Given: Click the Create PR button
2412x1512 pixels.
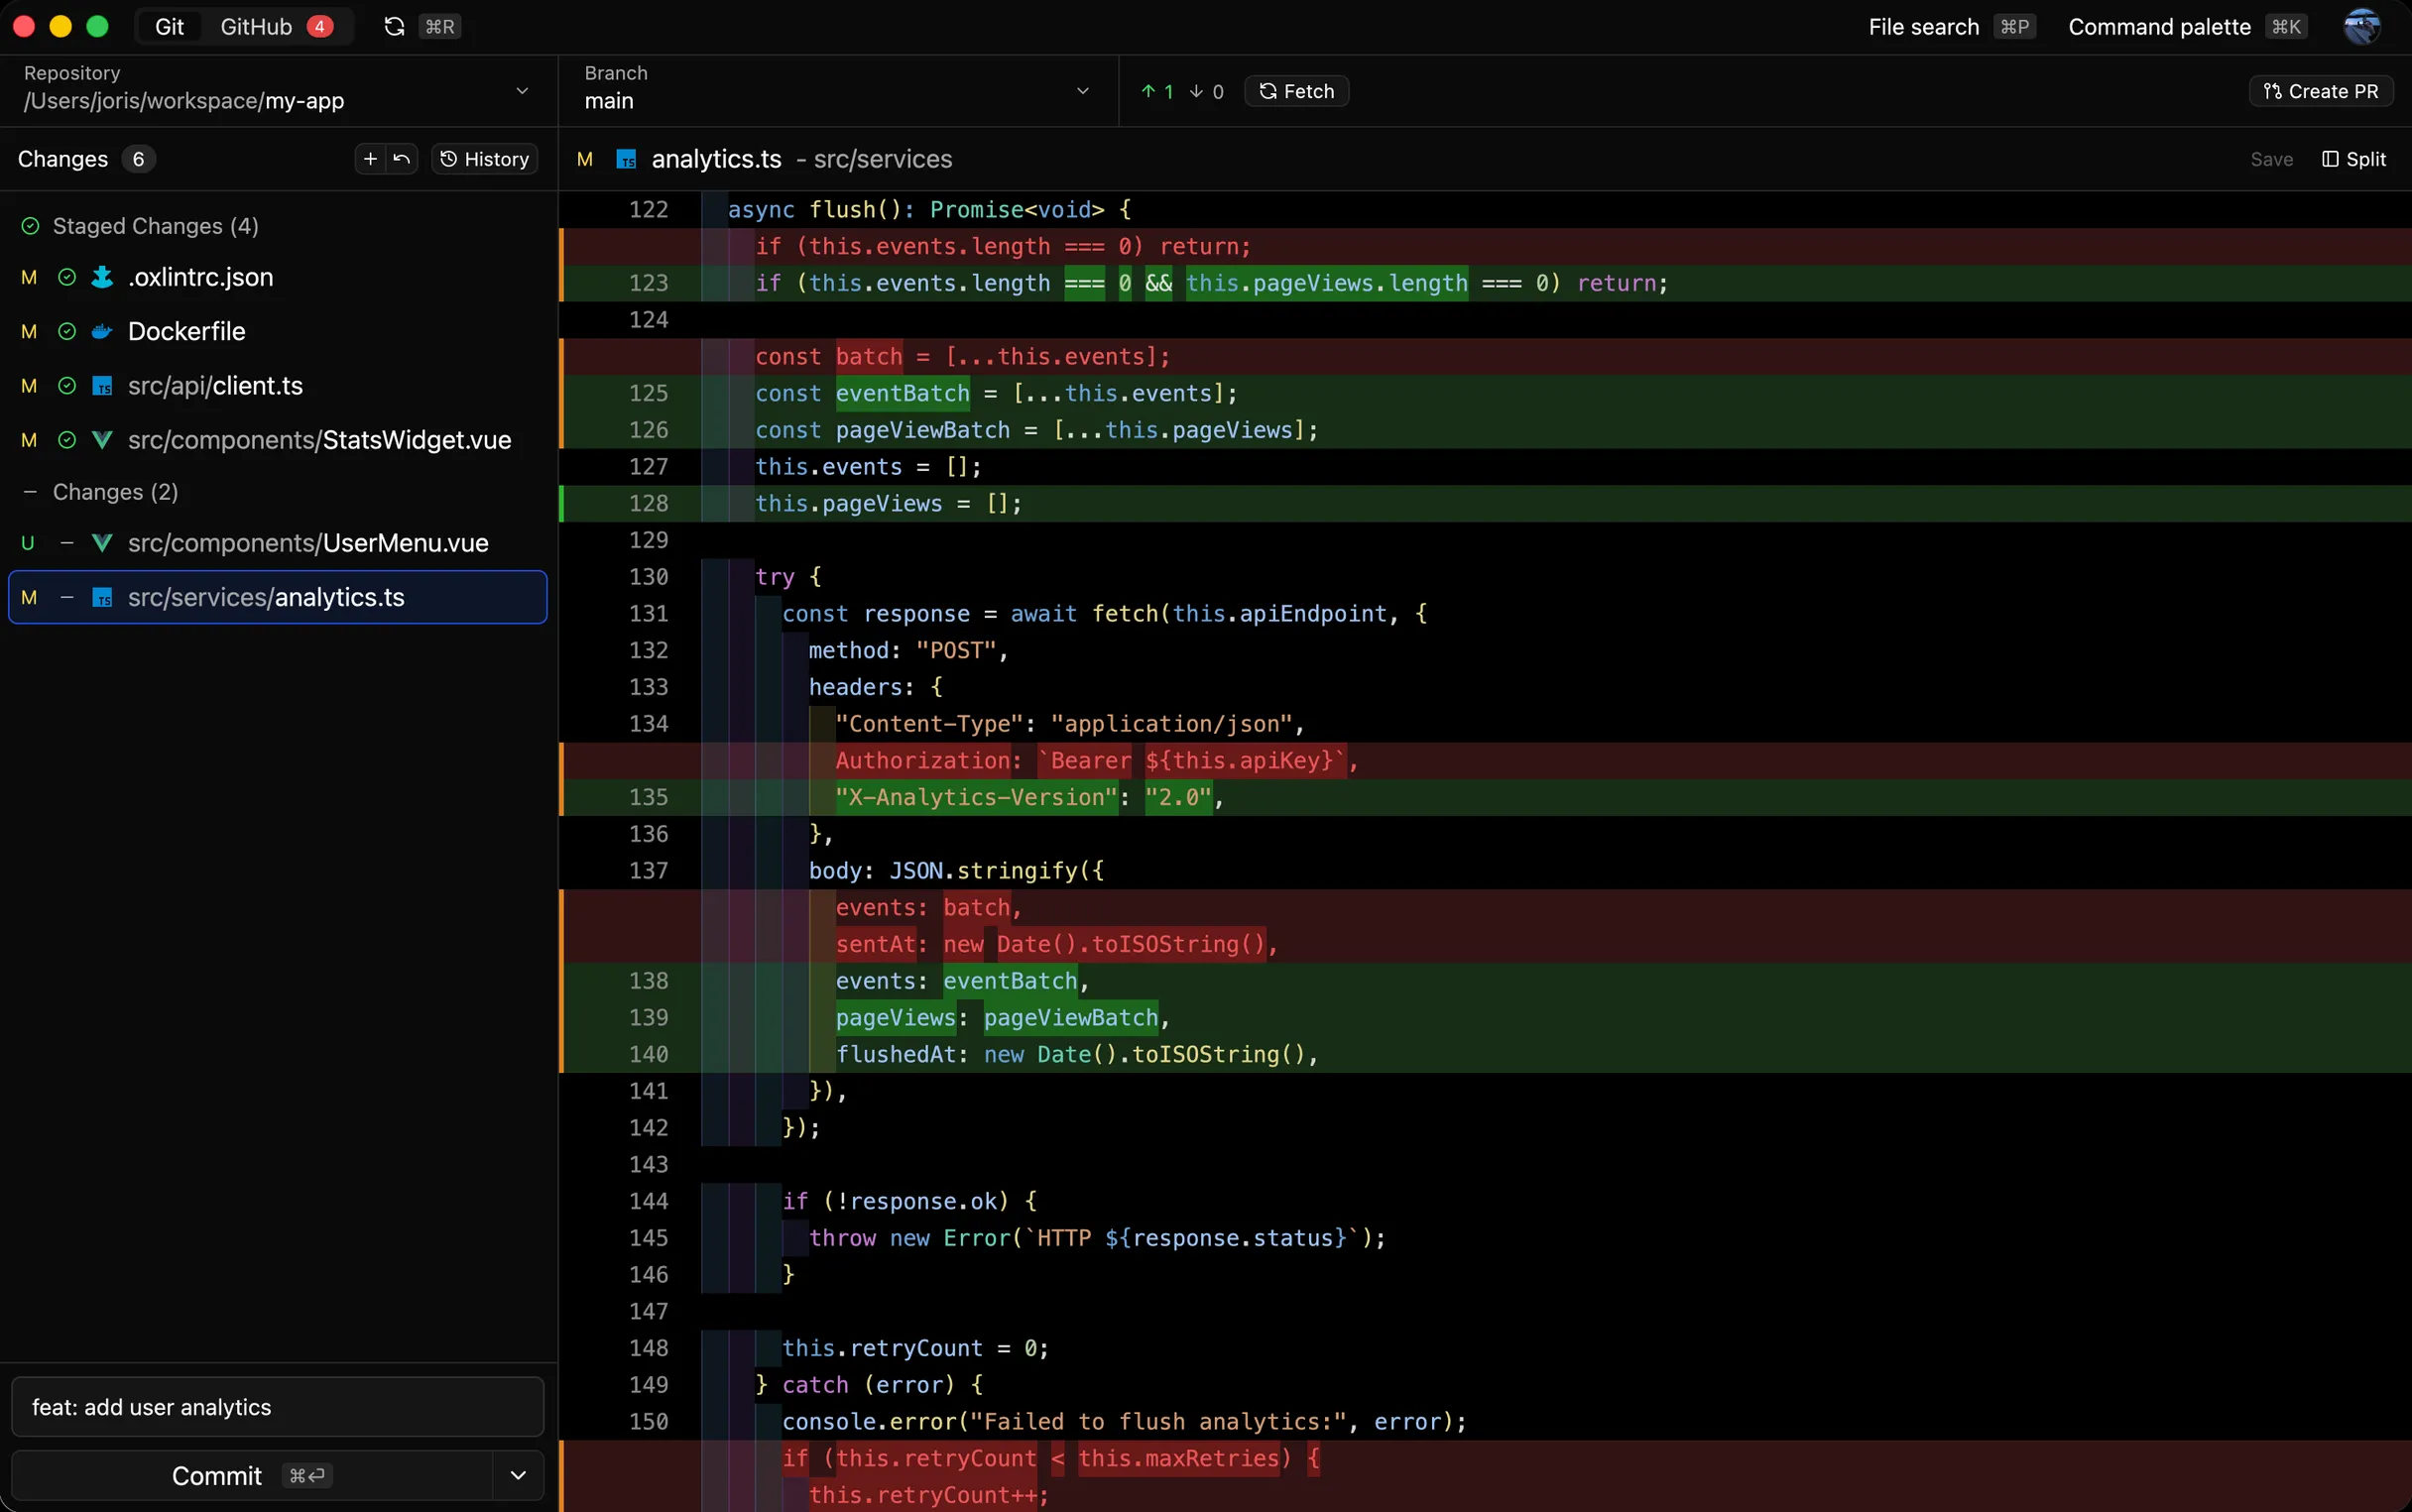Looking at the screenshot, I should click(x=2319, y=90).
